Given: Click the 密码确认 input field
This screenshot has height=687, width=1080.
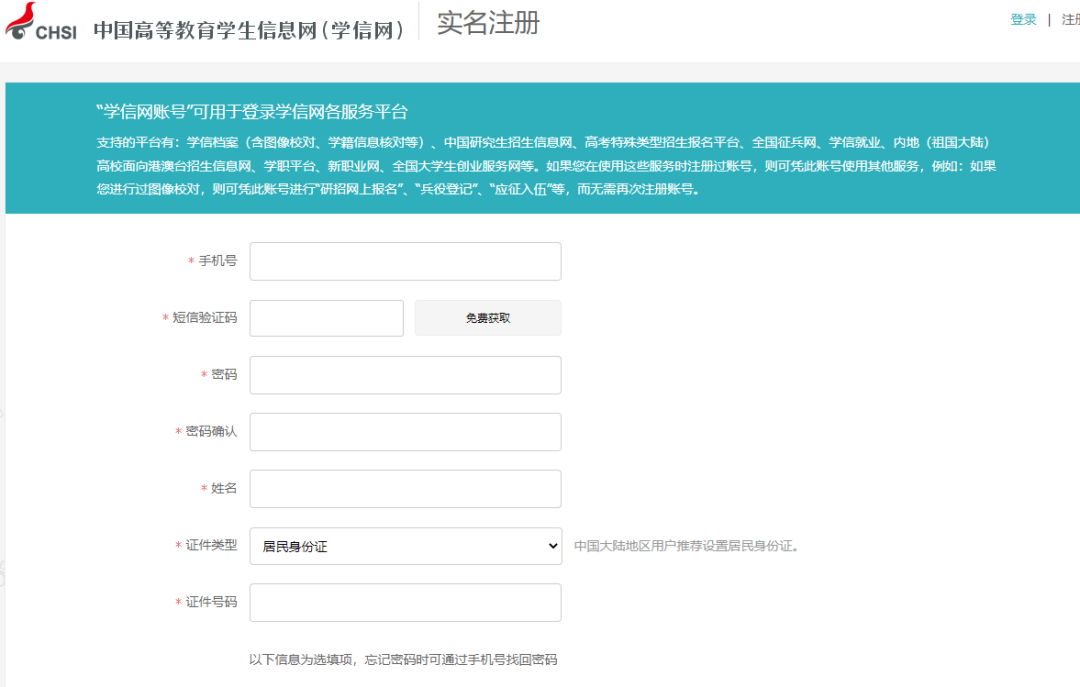Looking at the screenshot, I should pyautogui.click(x=404, y=431).
